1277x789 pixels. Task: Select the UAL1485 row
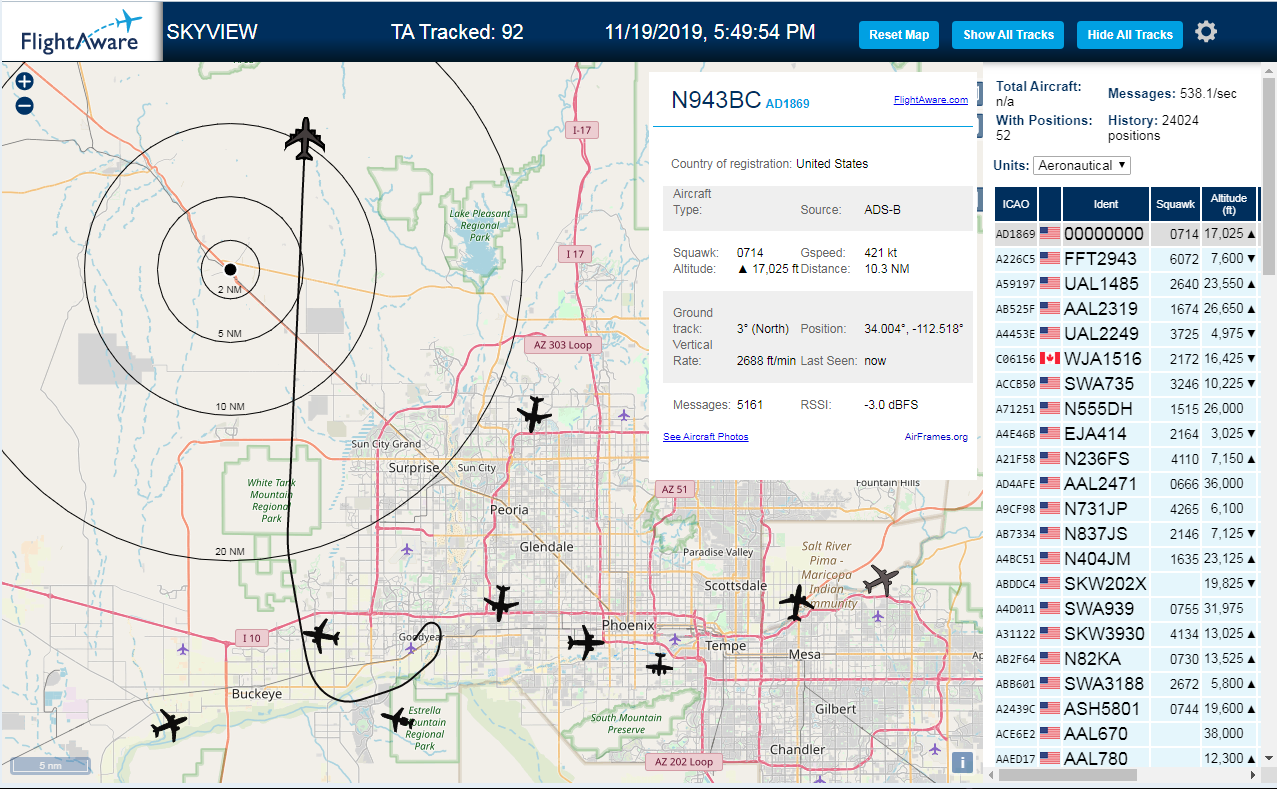click(x=1125, y=283)
